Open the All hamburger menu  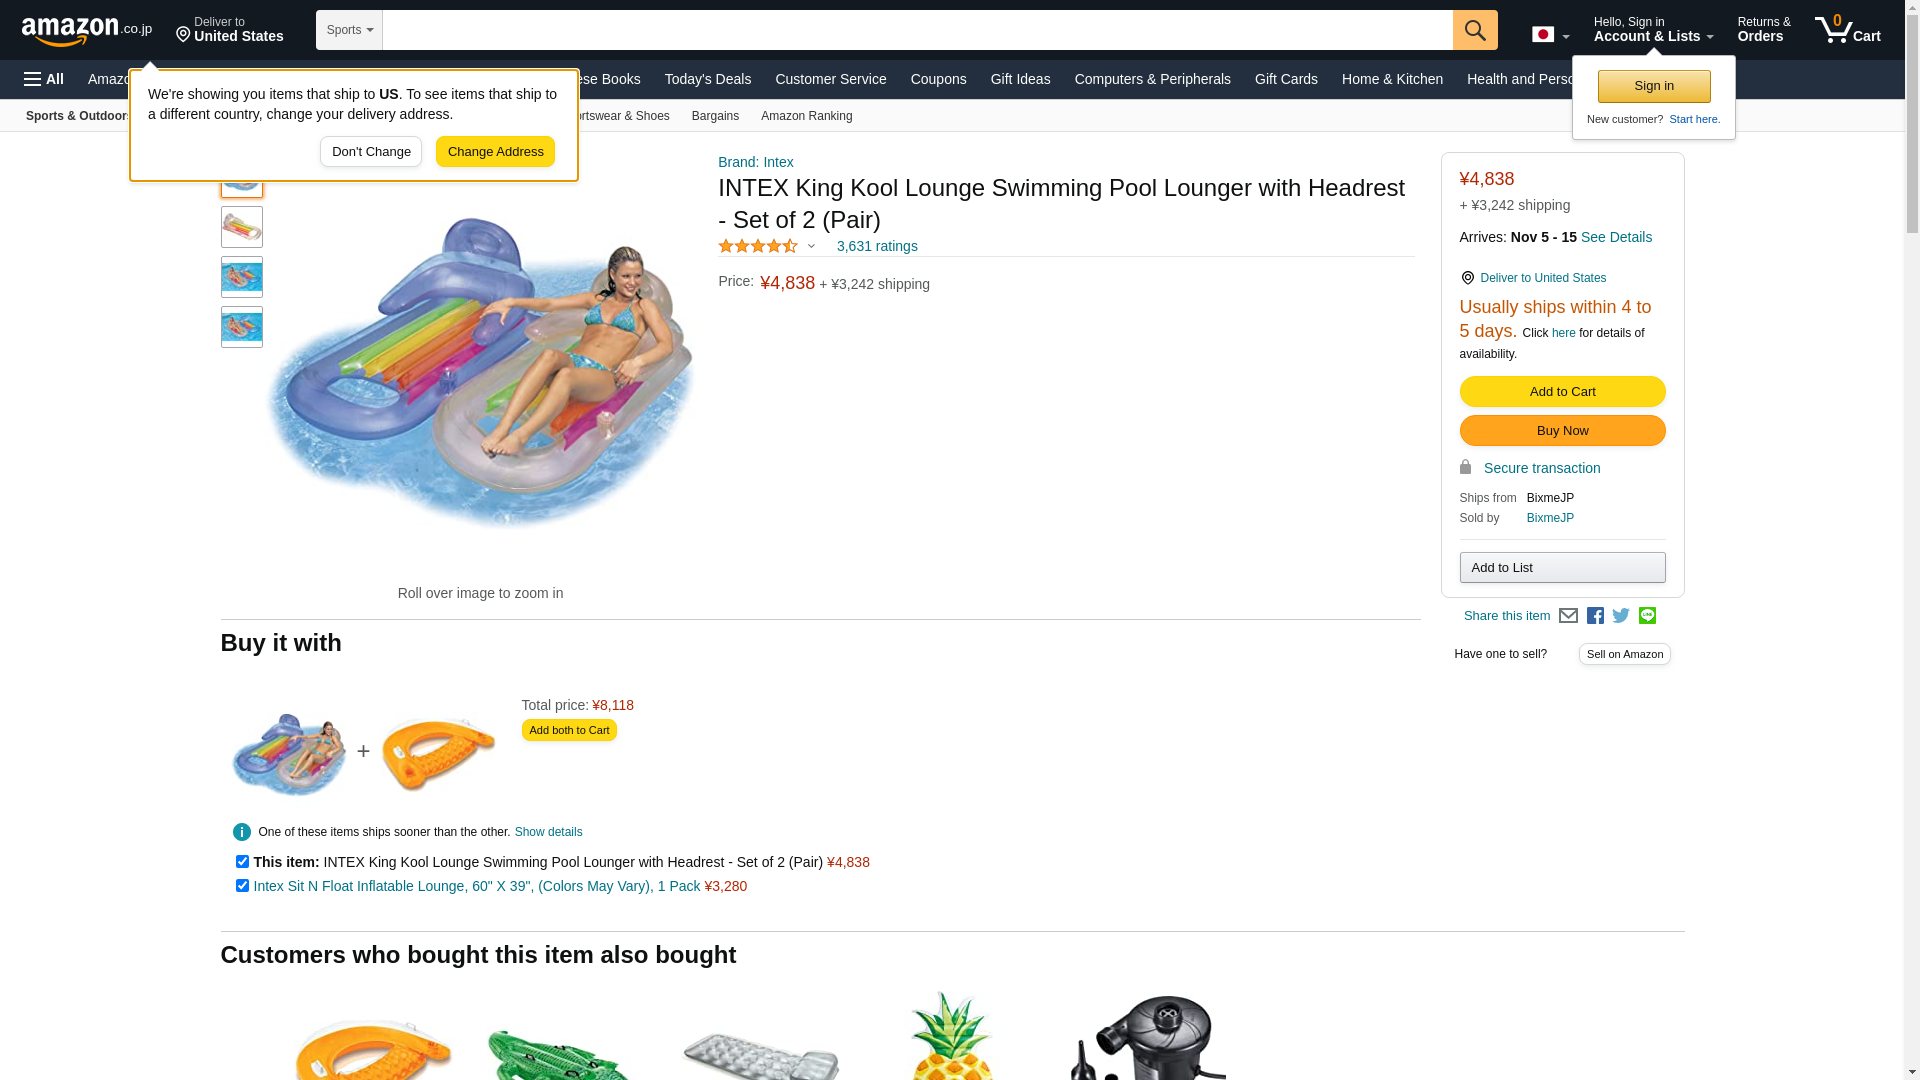[x=44, y=79]
